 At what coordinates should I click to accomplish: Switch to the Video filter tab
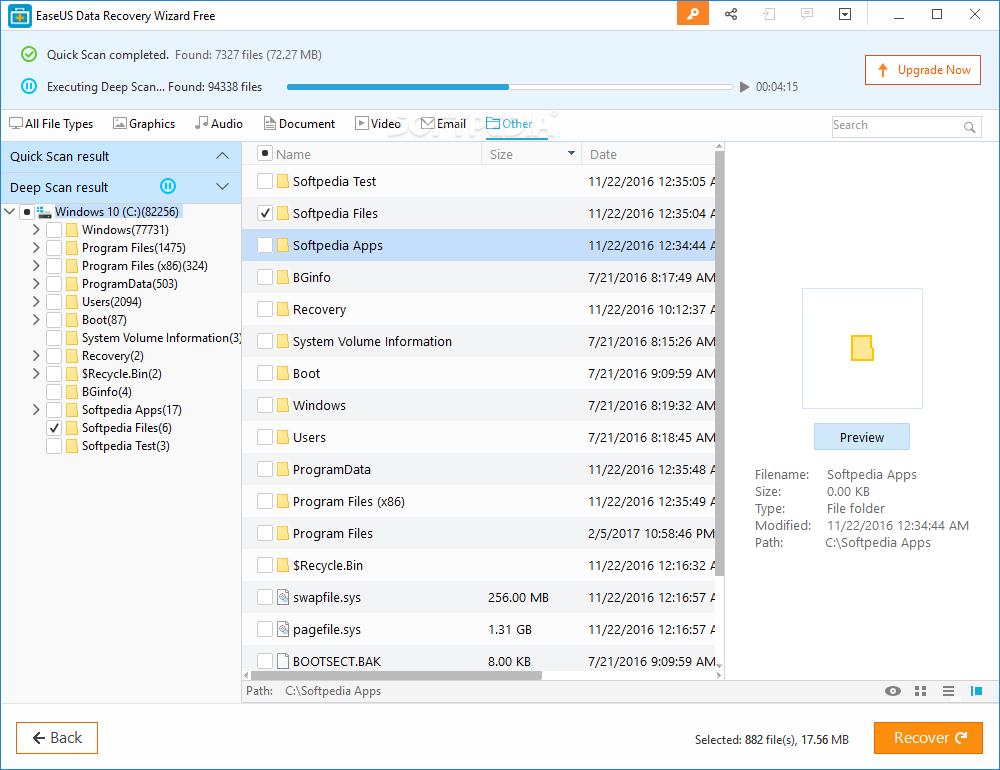378,124
